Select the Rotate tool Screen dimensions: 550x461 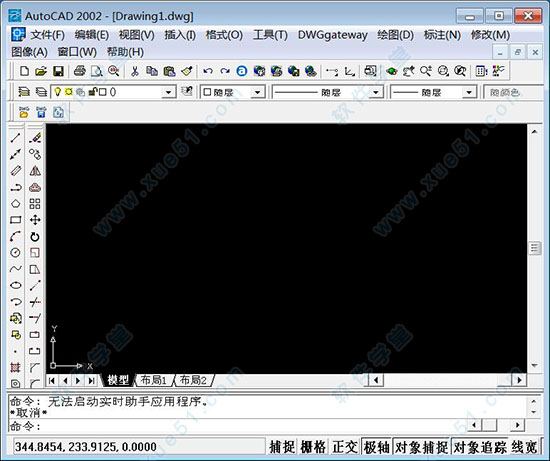pyautogui.click(x=35, y=236)
